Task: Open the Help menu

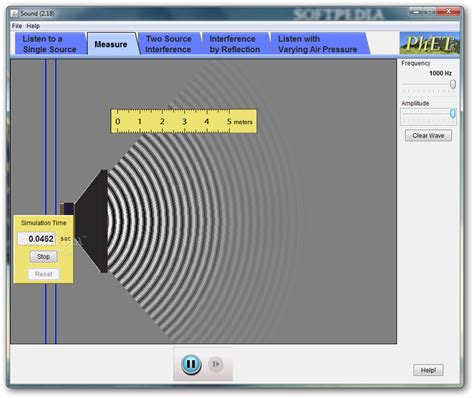Action: coord(33,26)
